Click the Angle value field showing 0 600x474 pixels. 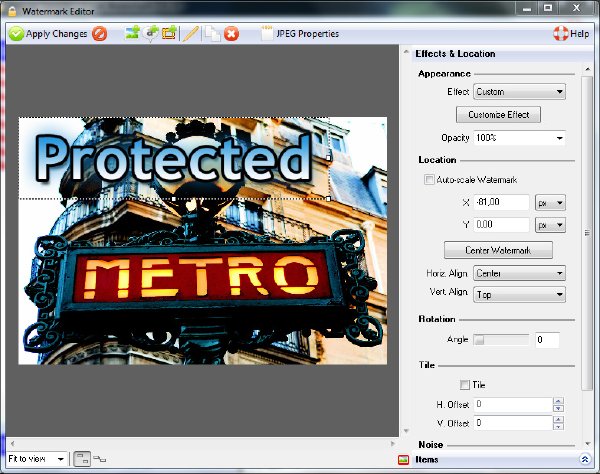coord(547,340)
